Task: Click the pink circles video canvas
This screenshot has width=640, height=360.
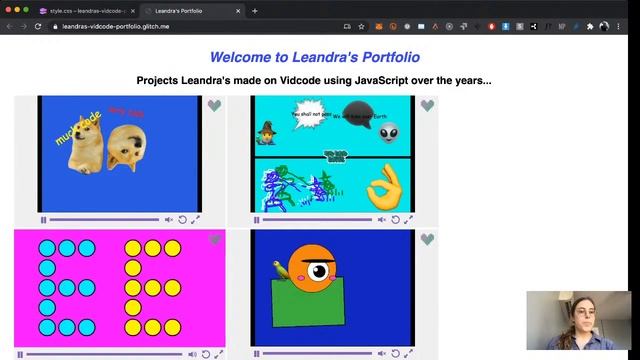Action: coord(120,288)
